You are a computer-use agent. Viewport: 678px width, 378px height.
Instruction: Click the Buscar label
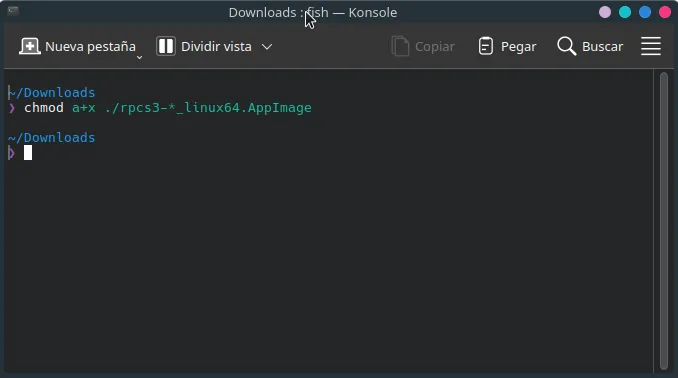click(x=602, y=47)
